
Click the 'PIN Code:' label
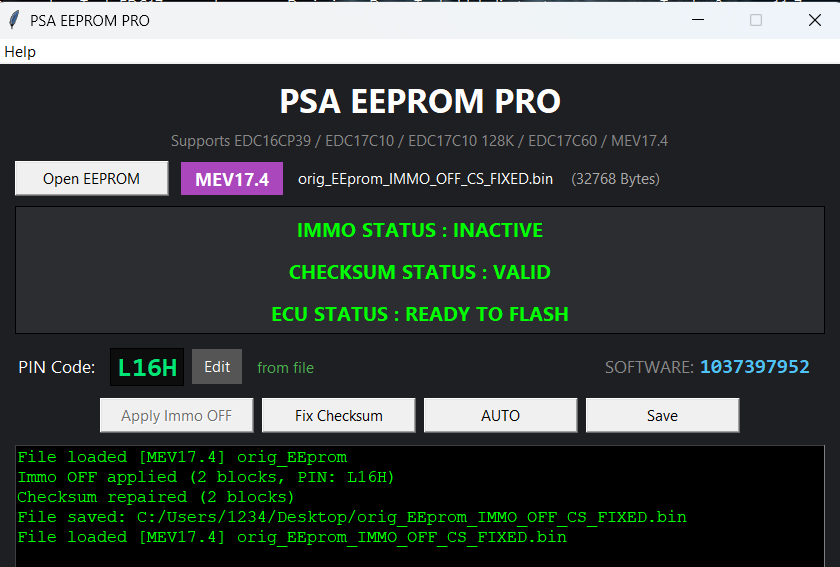[57, 367]
